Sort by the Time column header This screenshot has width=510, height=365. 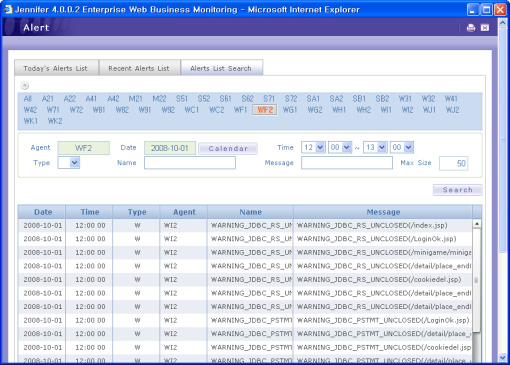point(89,212)
